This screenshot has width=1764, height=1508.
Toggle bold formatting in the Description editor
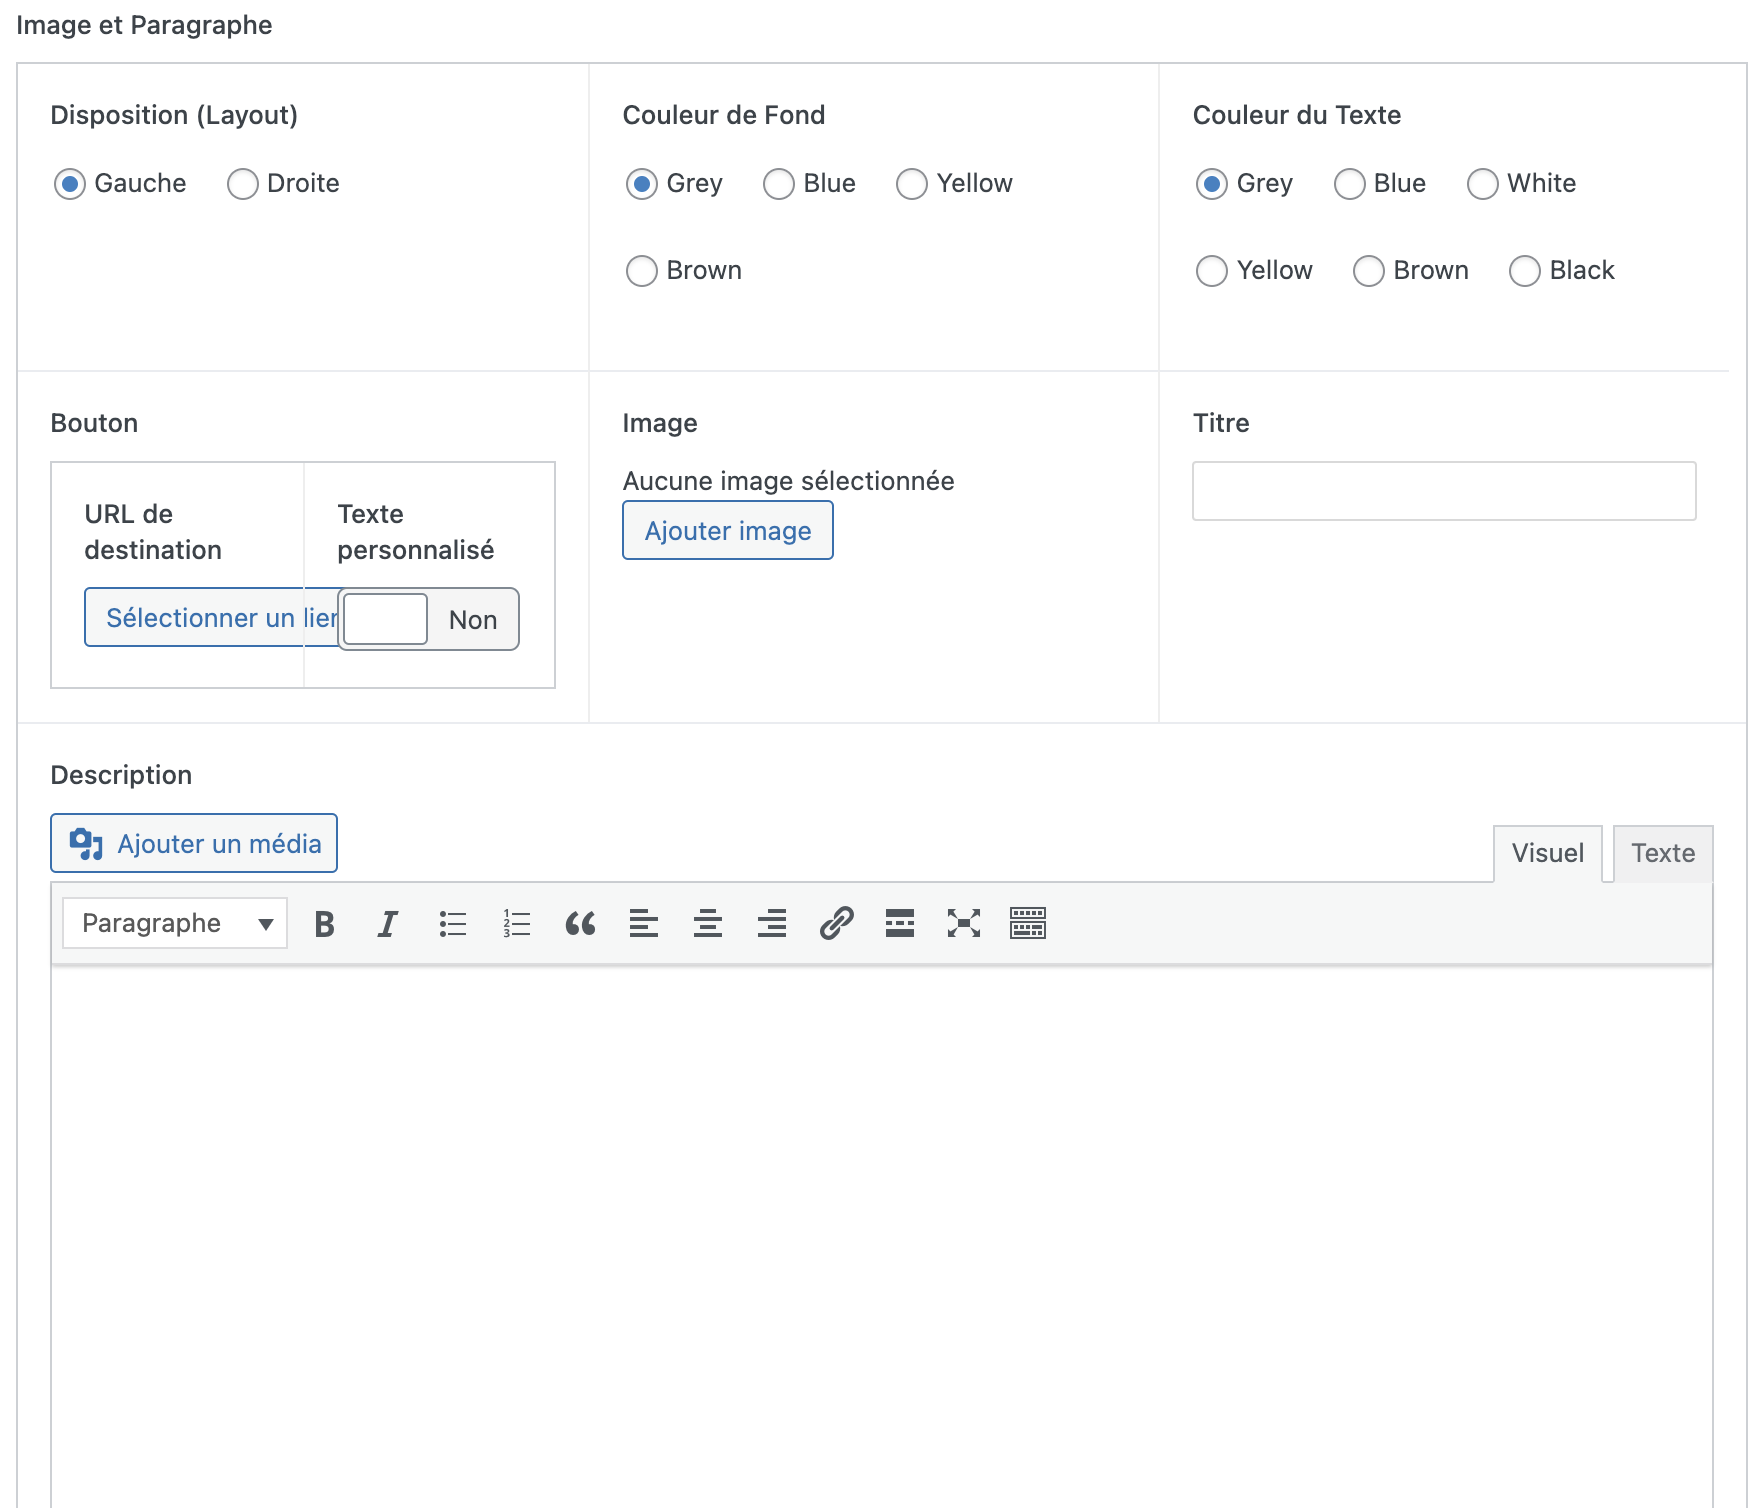[x=324, y=924]
